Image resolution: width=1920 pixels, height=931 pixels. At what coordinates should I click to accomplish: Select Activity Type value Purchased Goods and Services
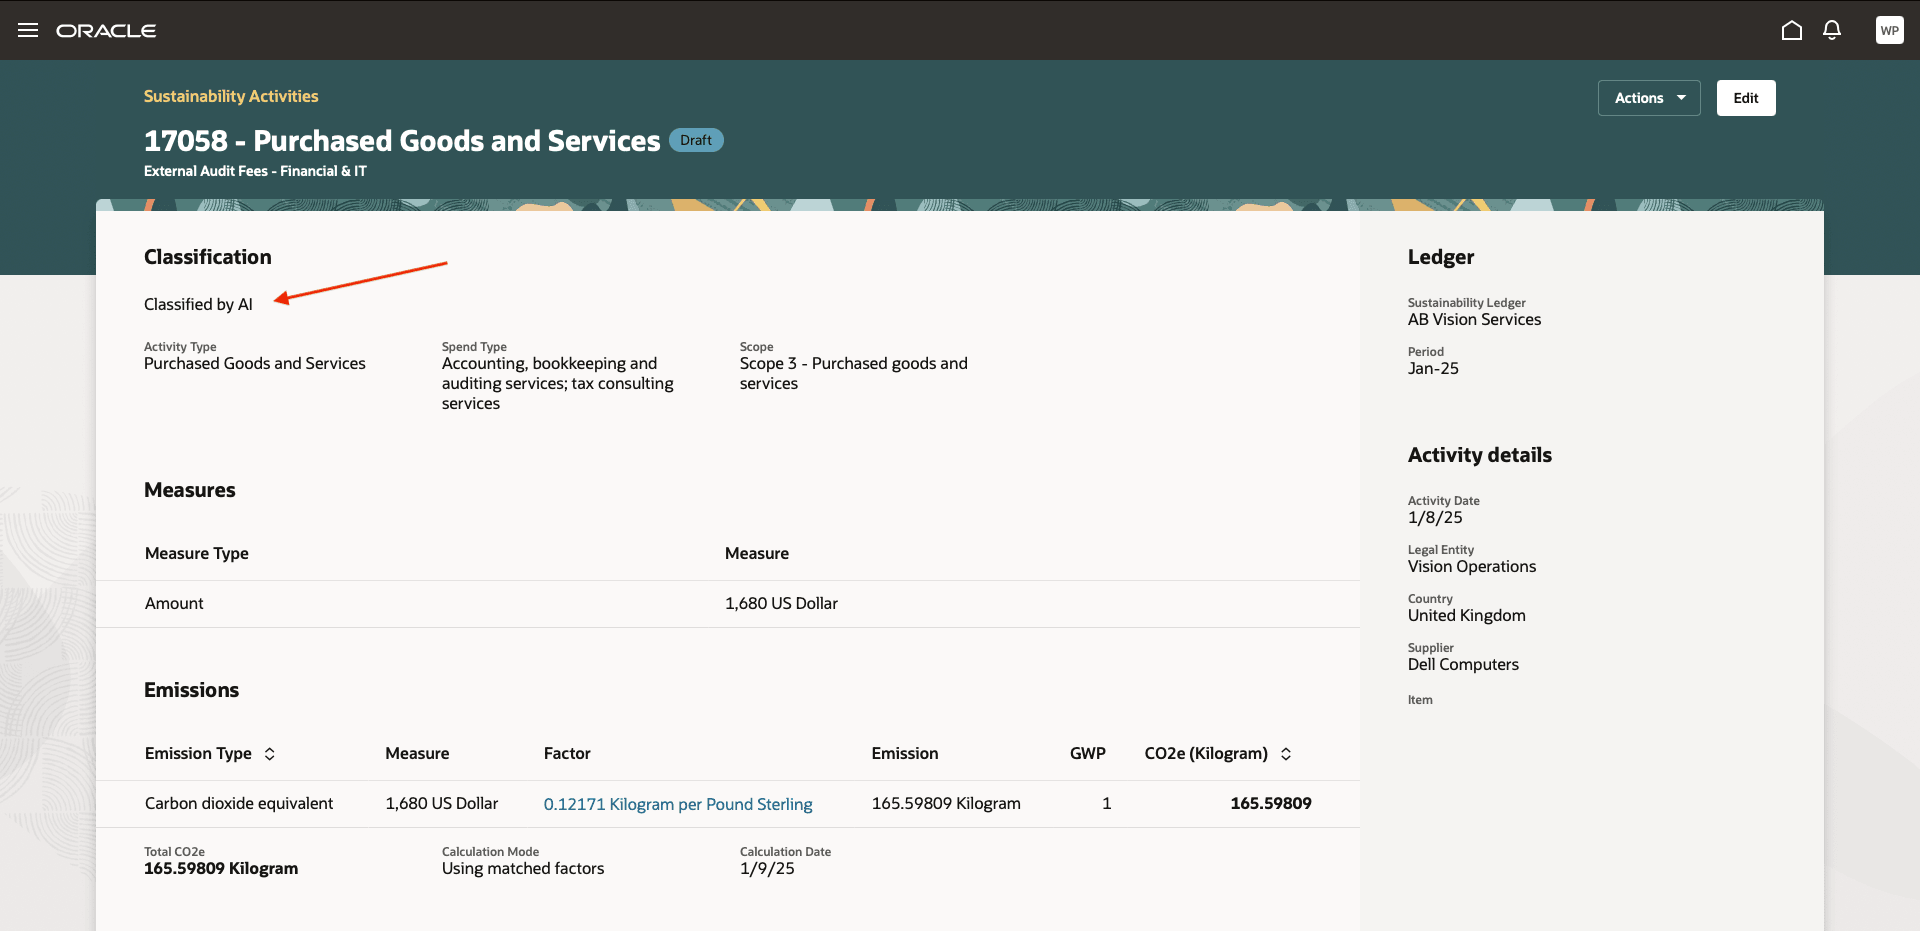(x=255, y=364)
